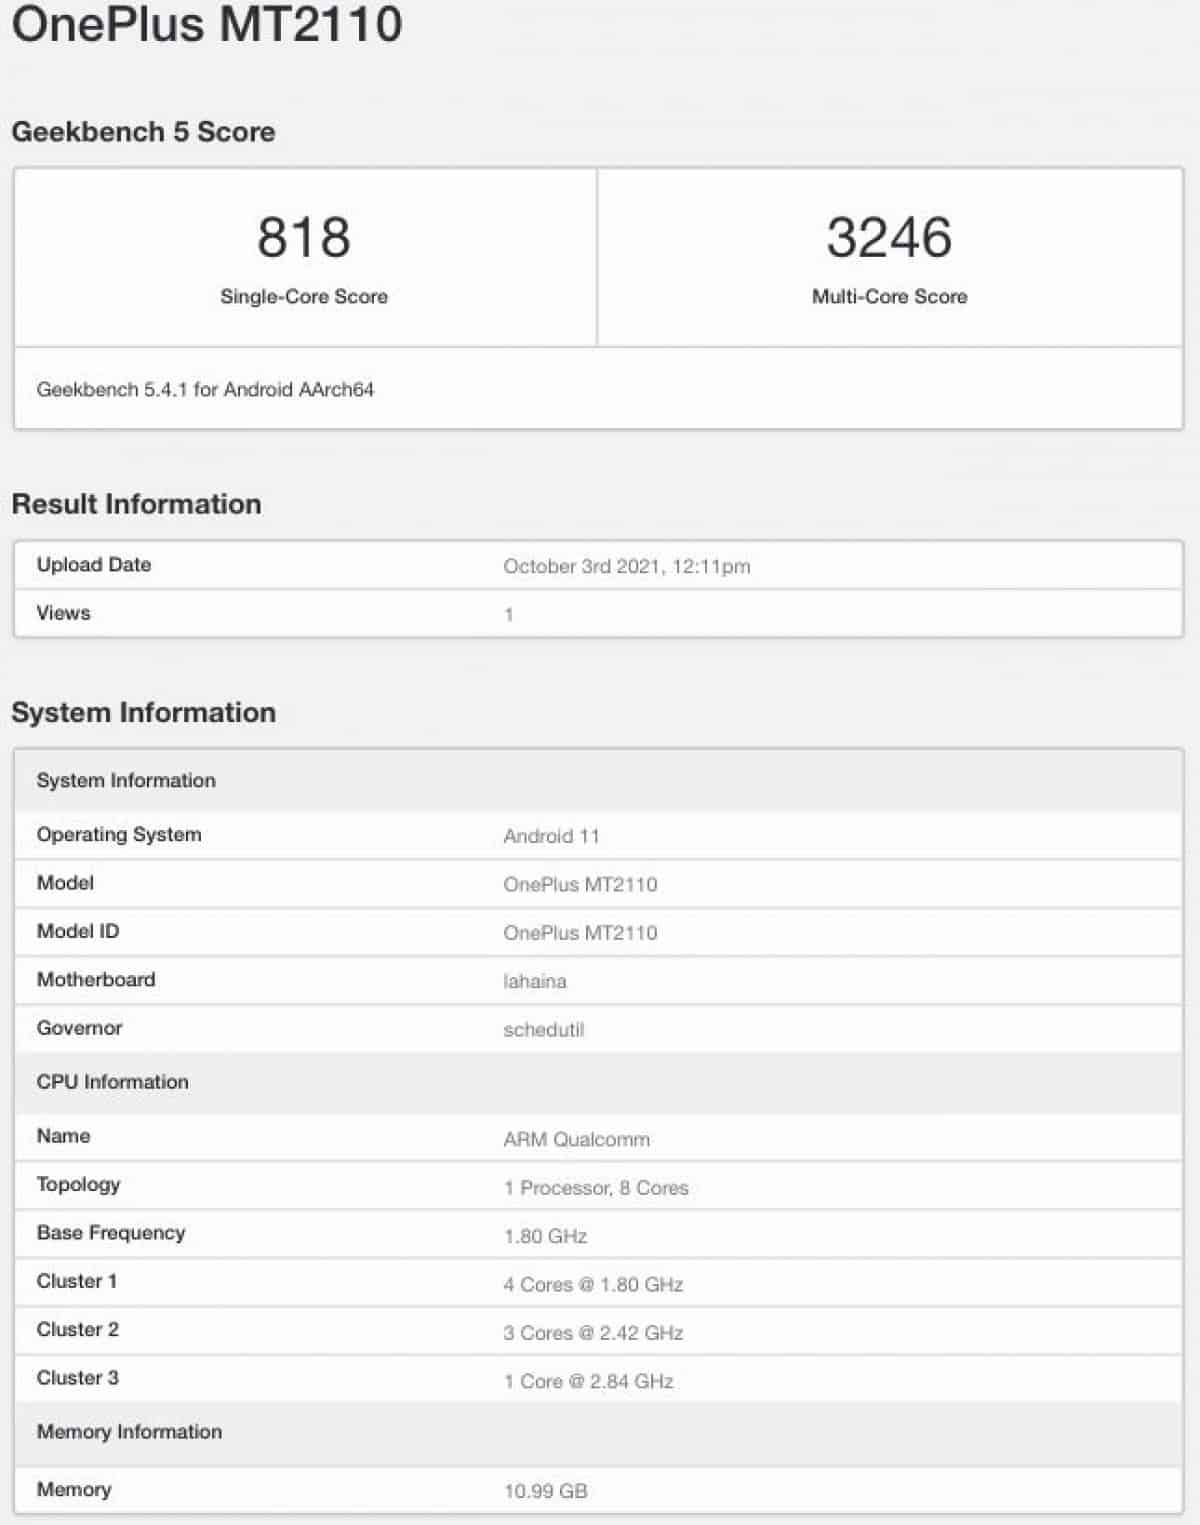The width and height of the screenshot is (1200, 1525).
Task: Select the Model value OnePlus MT2110
Action: coord(580,885)
